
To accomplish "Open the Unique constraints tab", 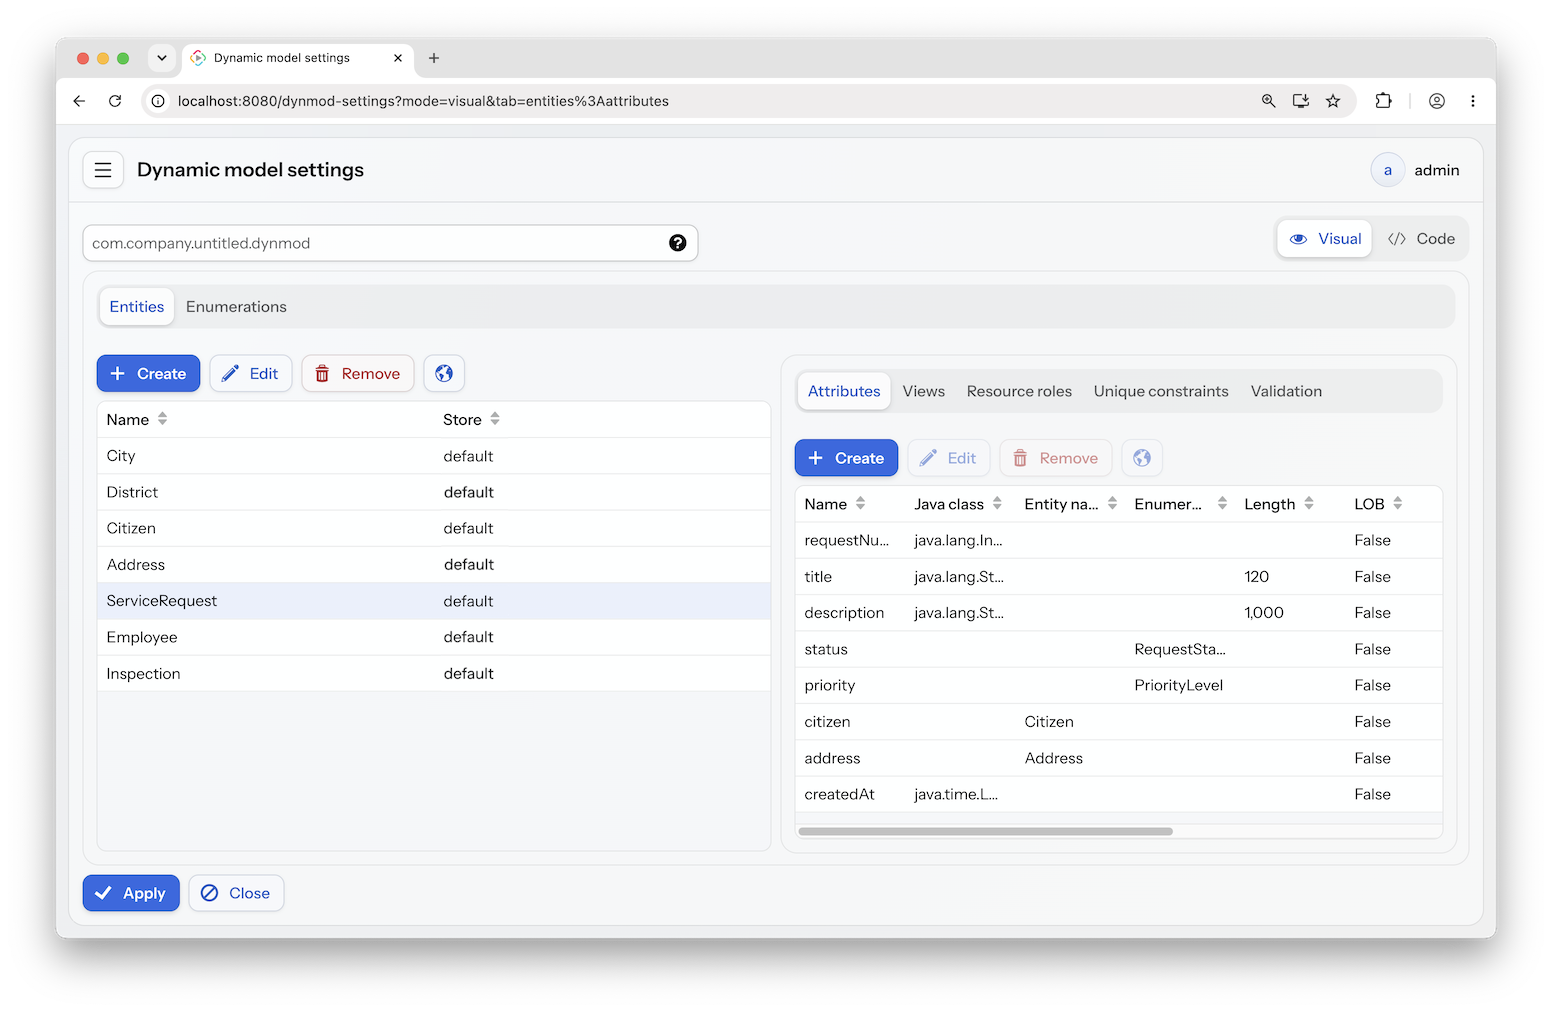I will coord(1161,391).
